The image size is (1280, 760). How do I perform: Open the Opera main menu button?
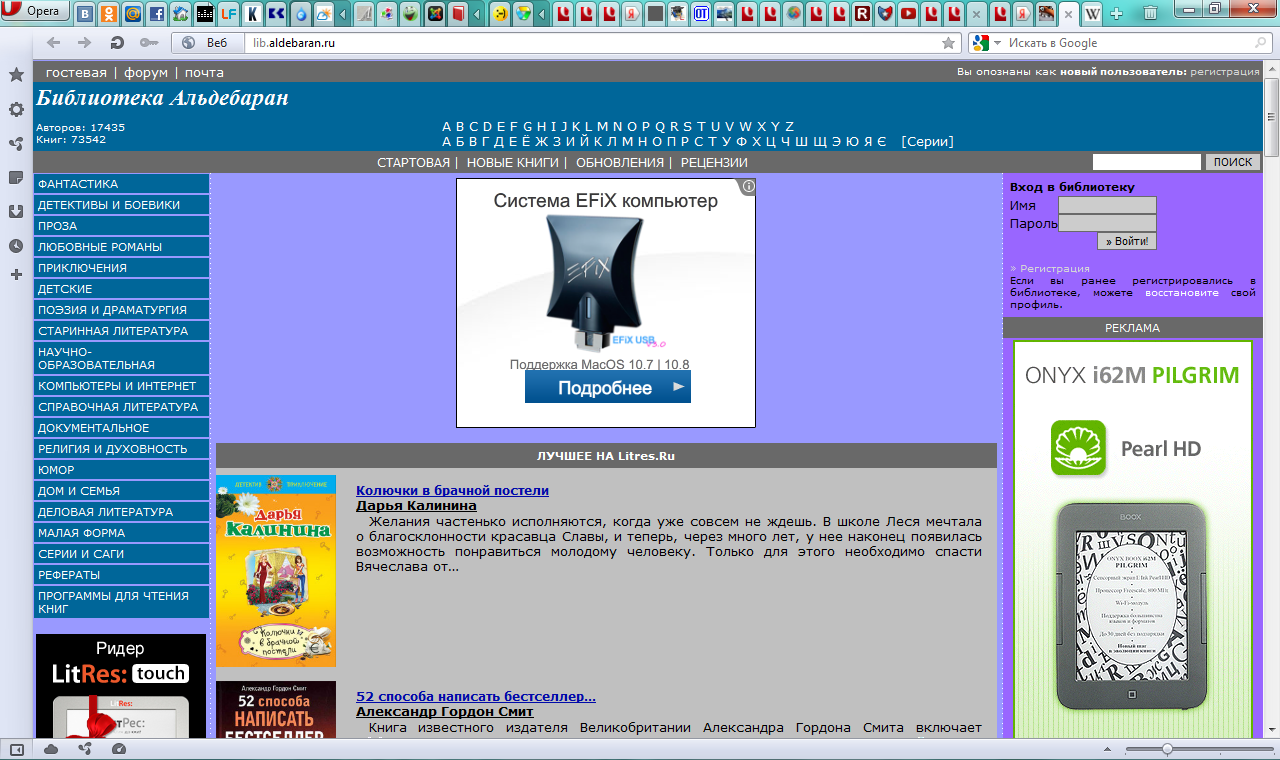(x=35, y=12)
